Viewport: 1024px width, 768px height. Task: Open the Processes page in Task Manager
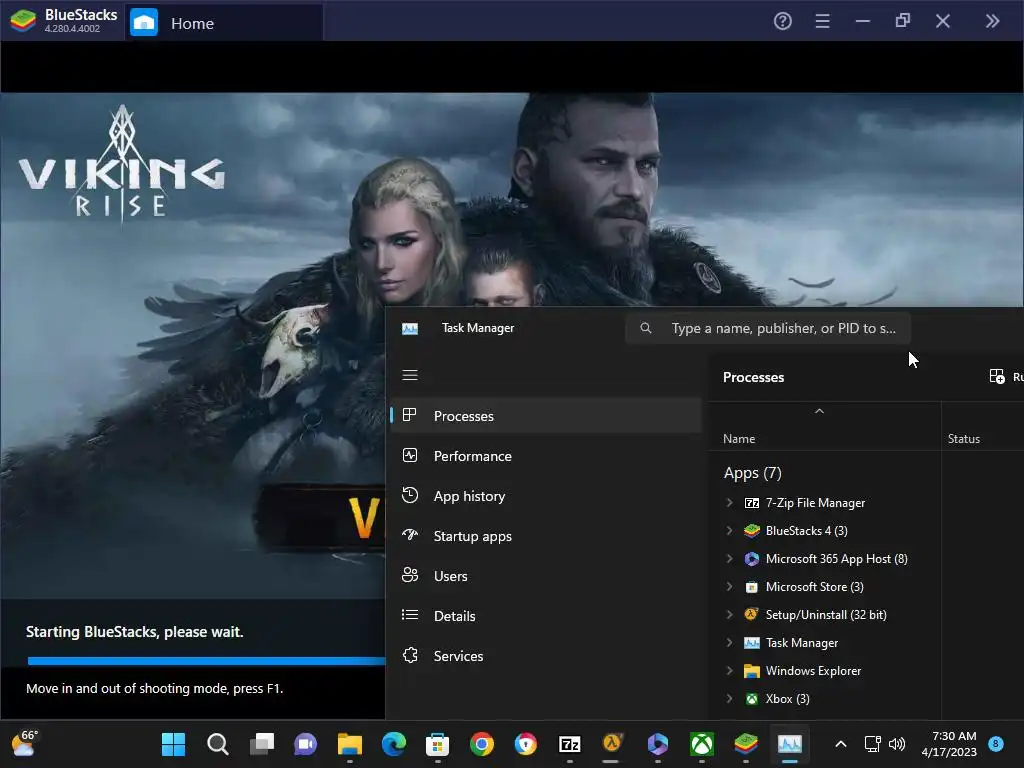(x=546, y=416)
